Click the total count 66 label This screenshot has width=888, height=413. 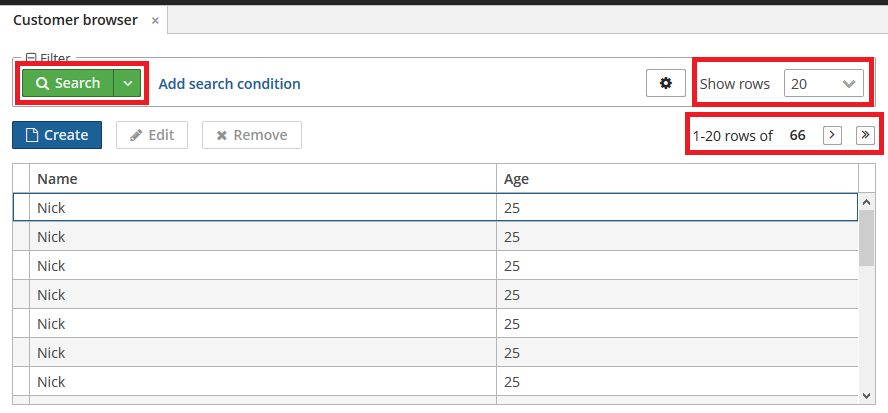(x=797, y=135)
